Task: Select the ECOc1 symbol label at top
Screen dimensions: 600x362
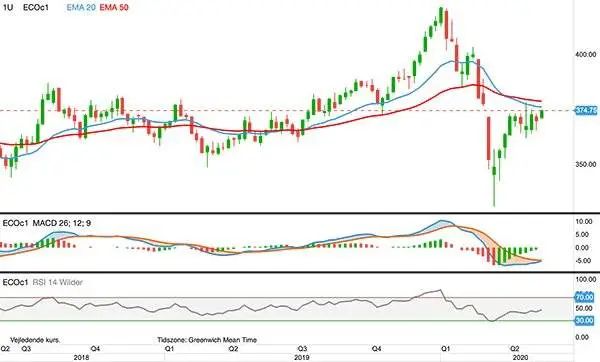Action: point(36,7)
